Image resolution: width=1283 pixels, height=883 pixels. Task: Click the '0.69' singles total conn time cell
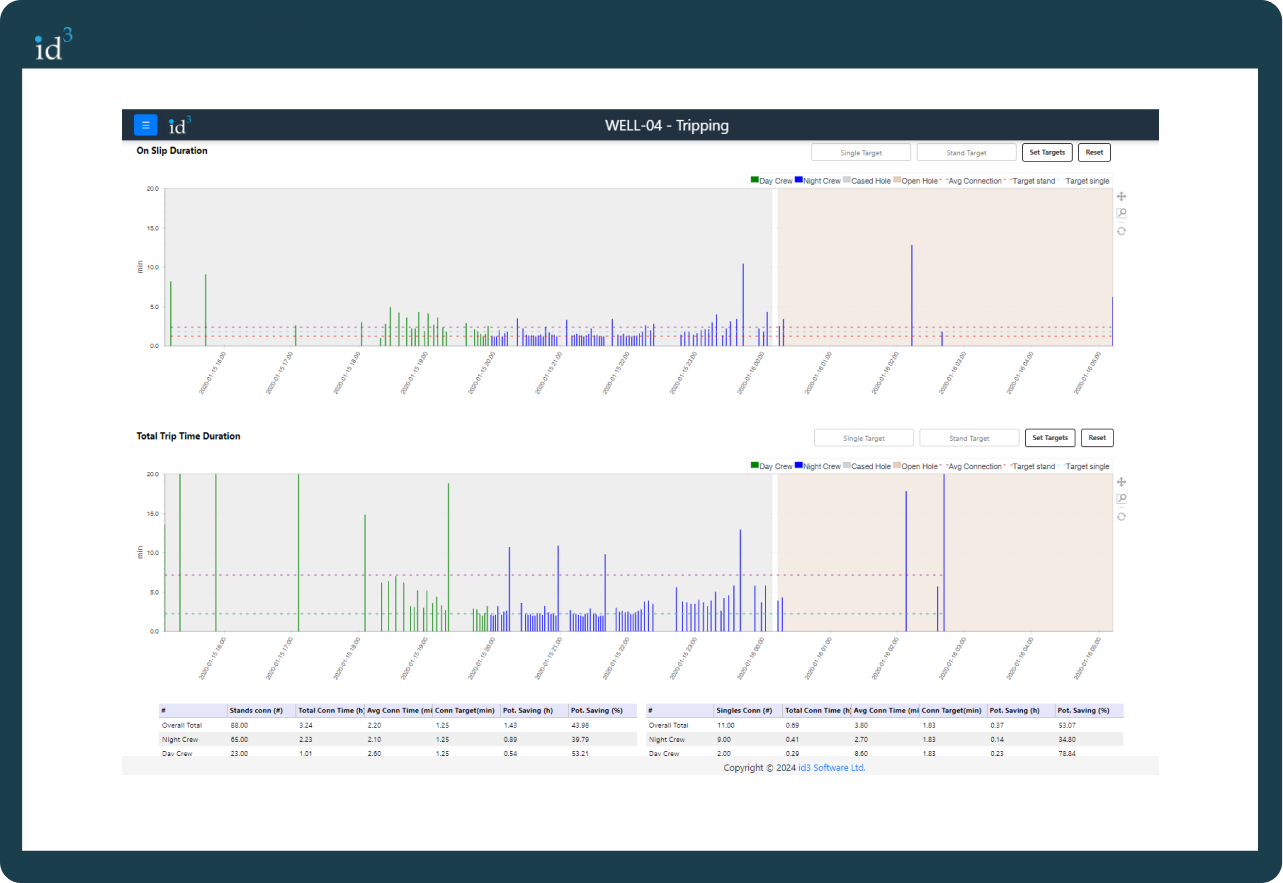click(x=793, y=725)
